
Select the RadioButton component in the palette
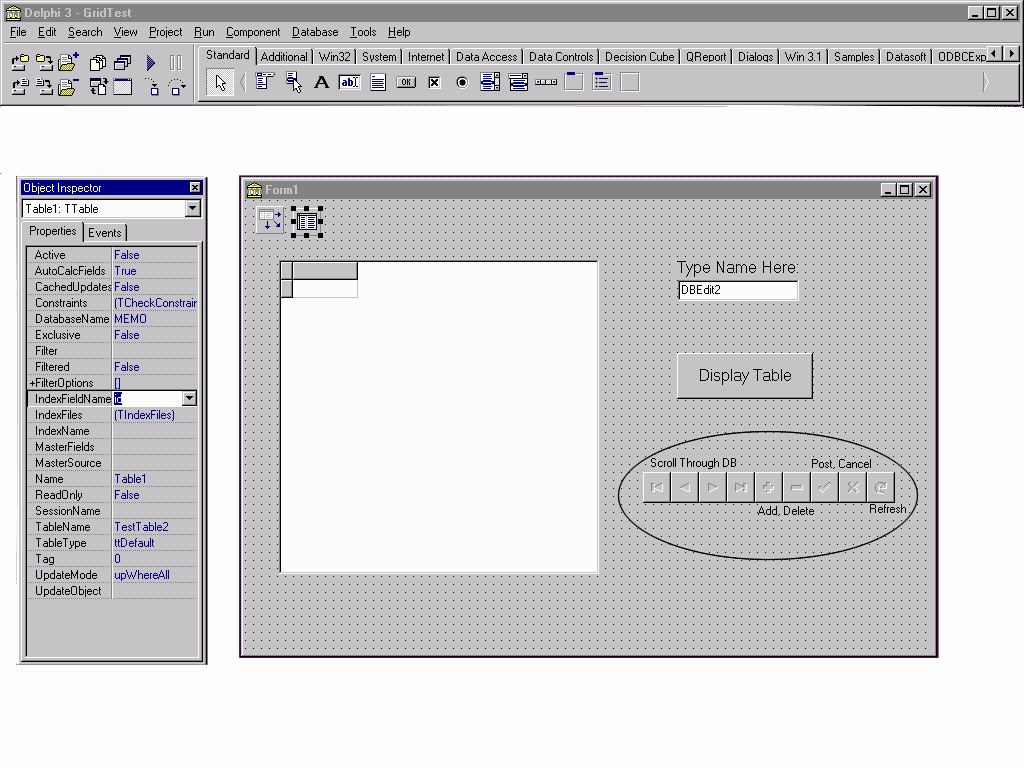click(462, 83)
